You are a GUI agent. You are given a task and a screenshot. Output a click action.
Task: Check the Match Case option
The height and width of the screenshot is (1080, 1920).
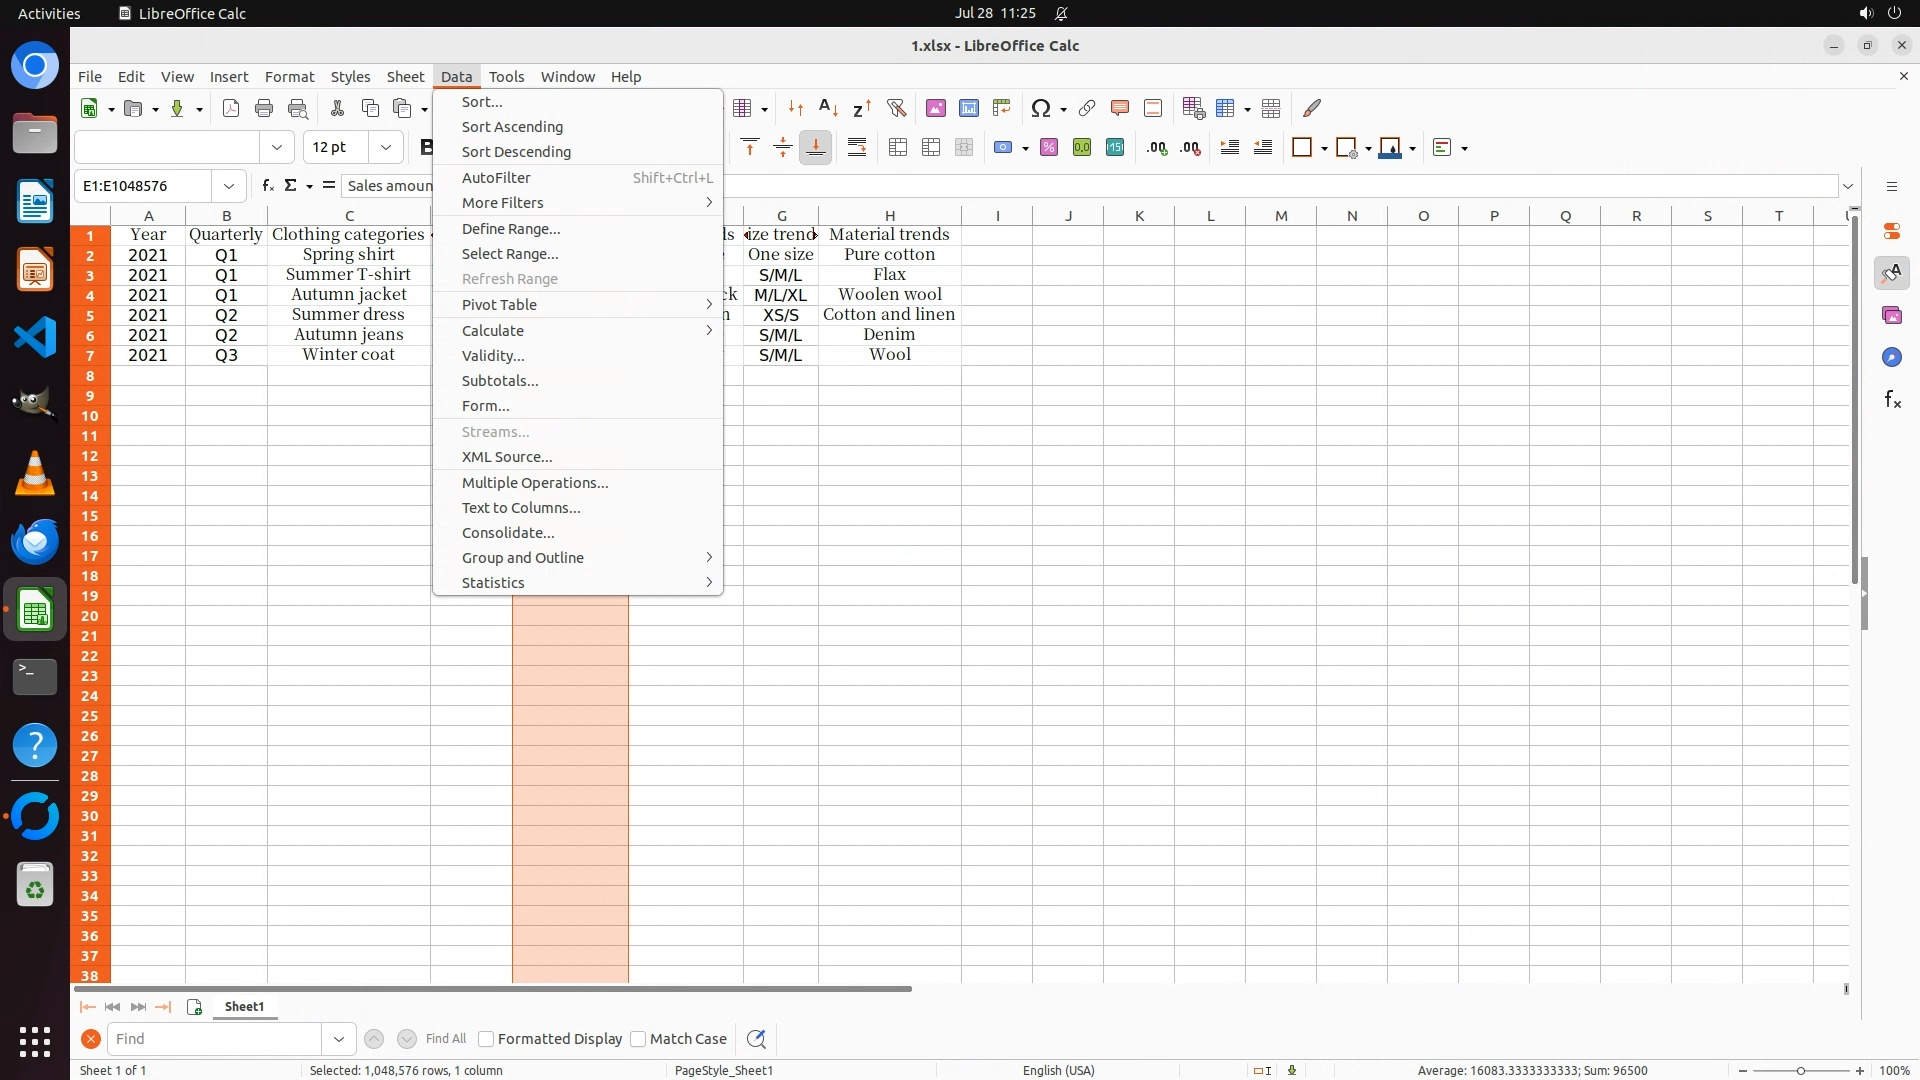(x=638, y=1039)
